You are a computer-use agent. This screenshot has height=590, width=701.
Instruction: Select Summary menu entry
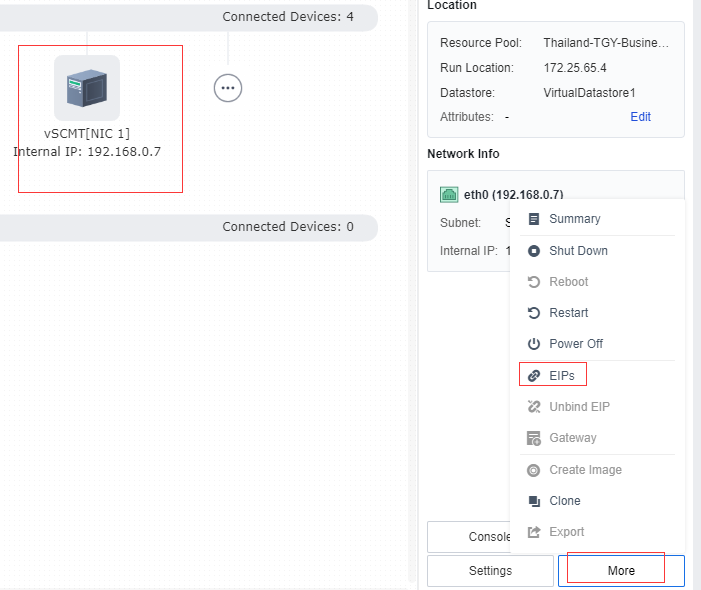(x=574, y=219)
